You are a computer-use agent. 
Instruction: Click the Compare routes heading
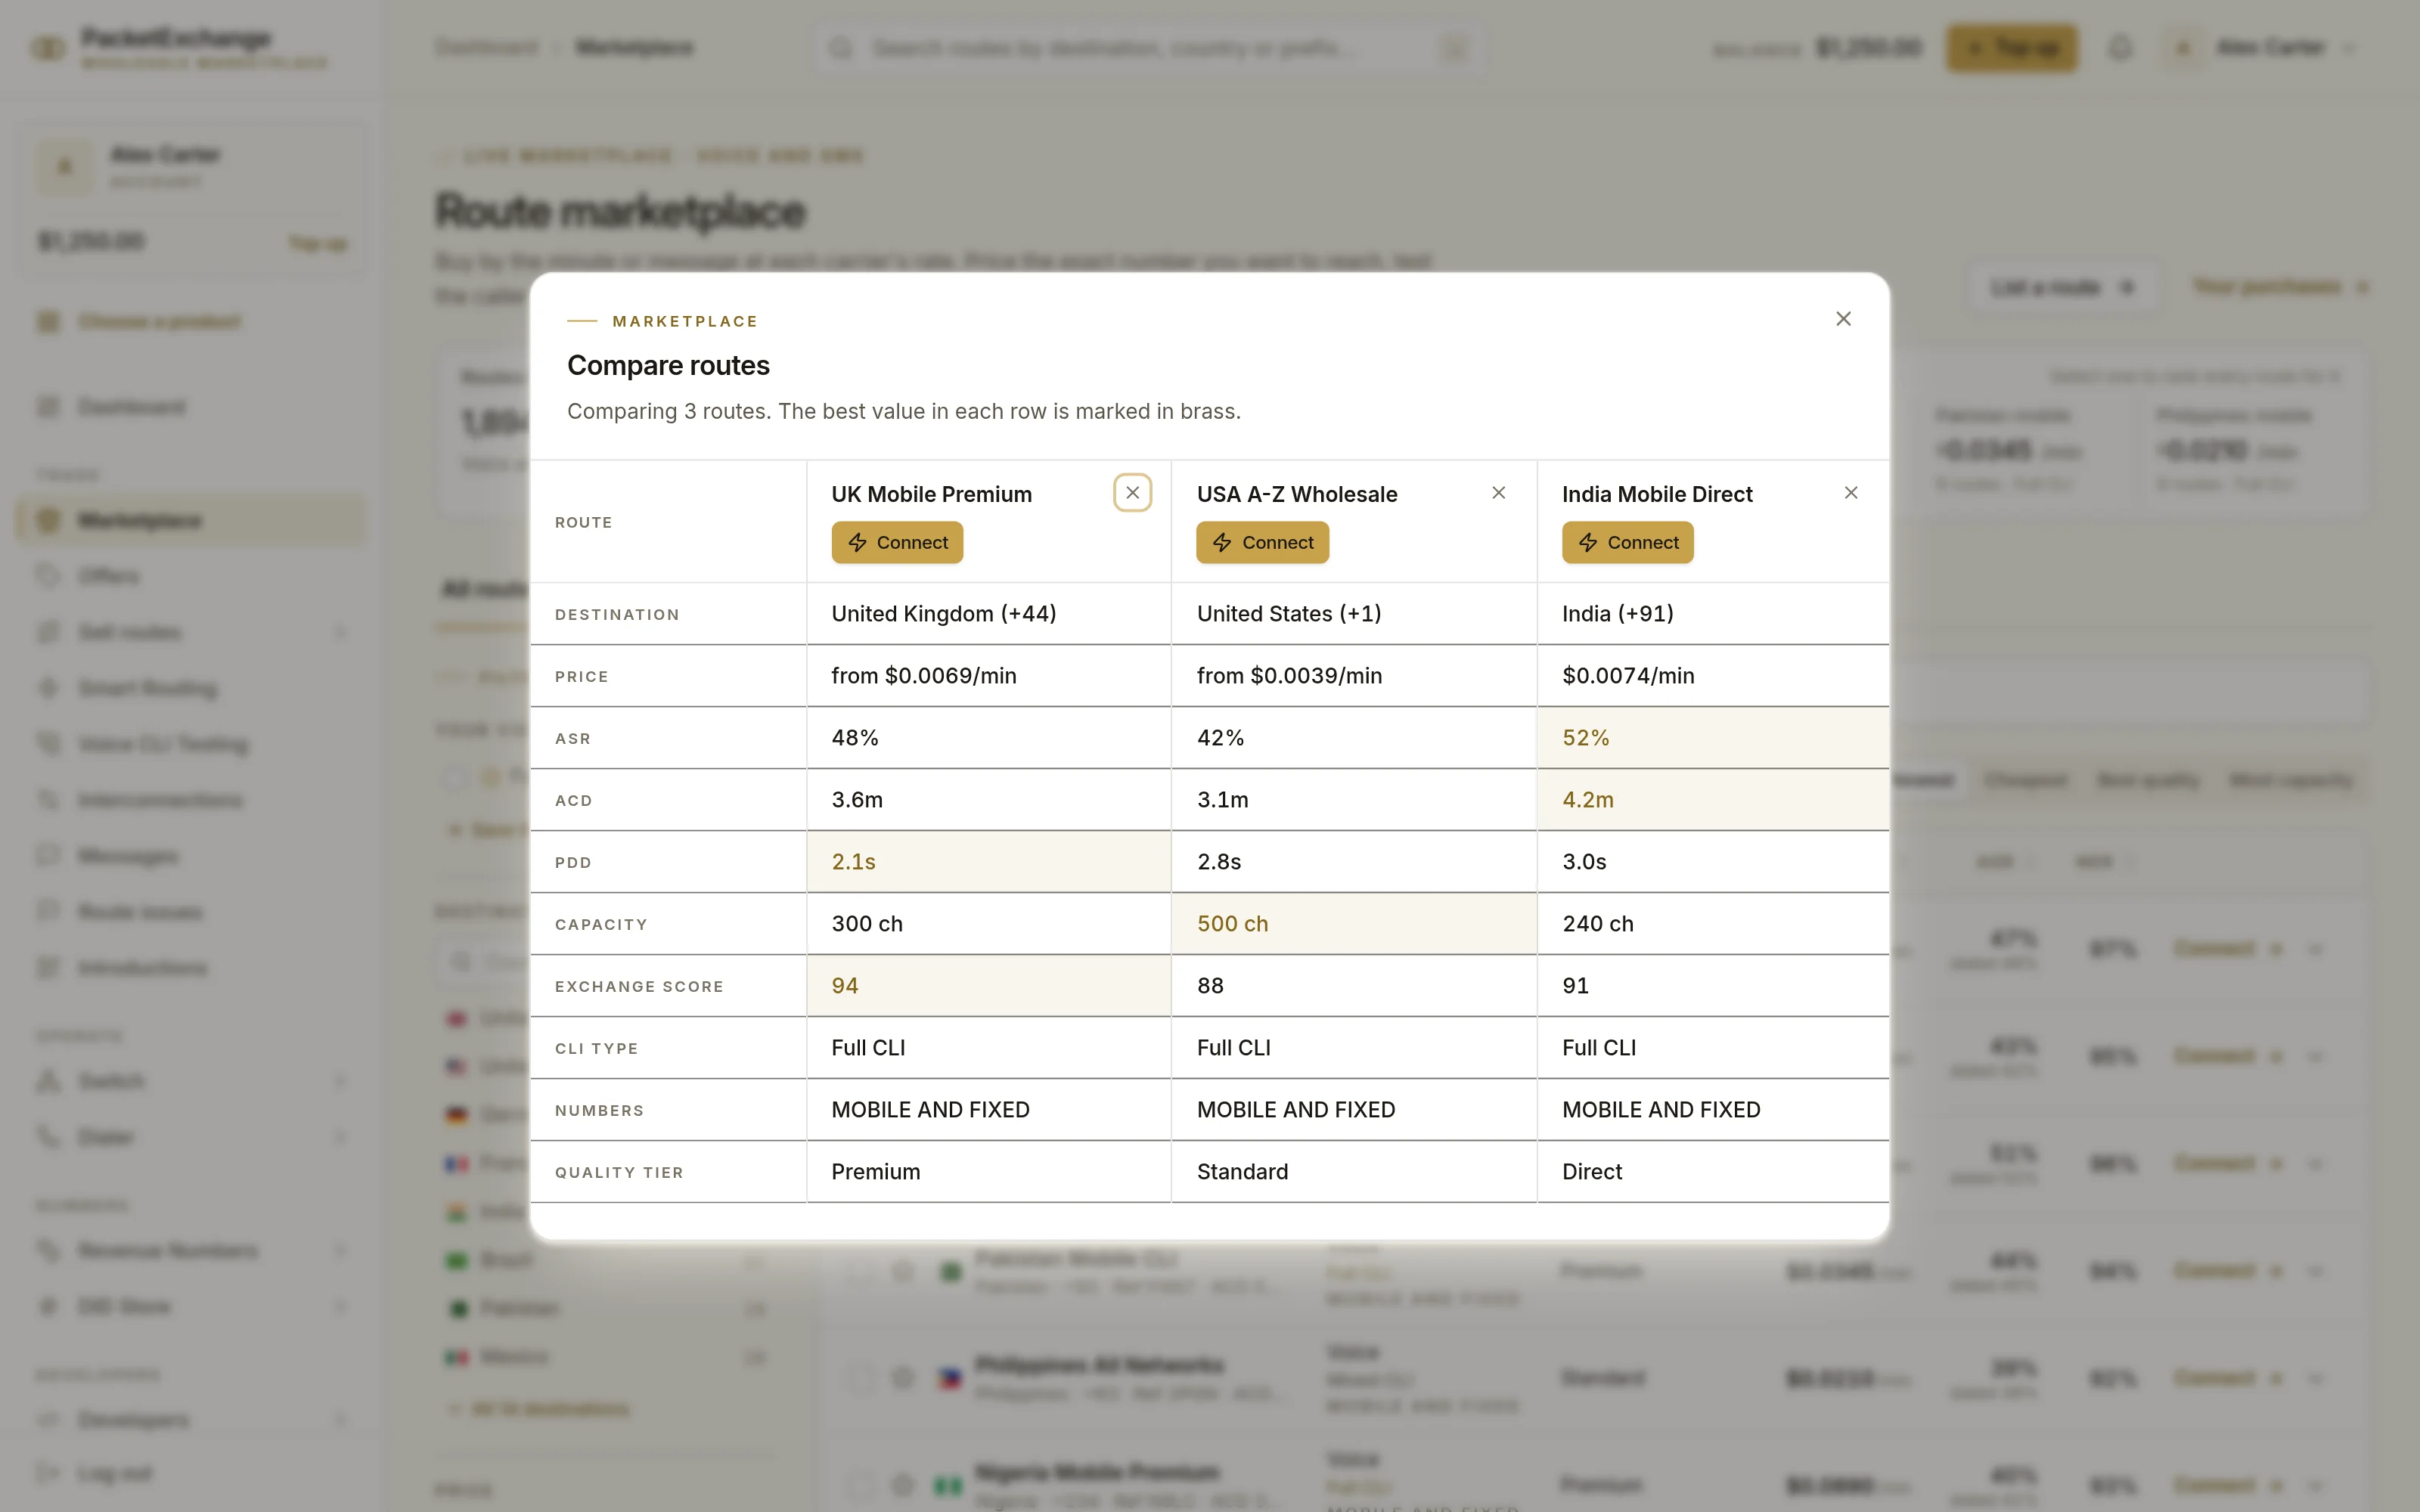coord(668,365)
